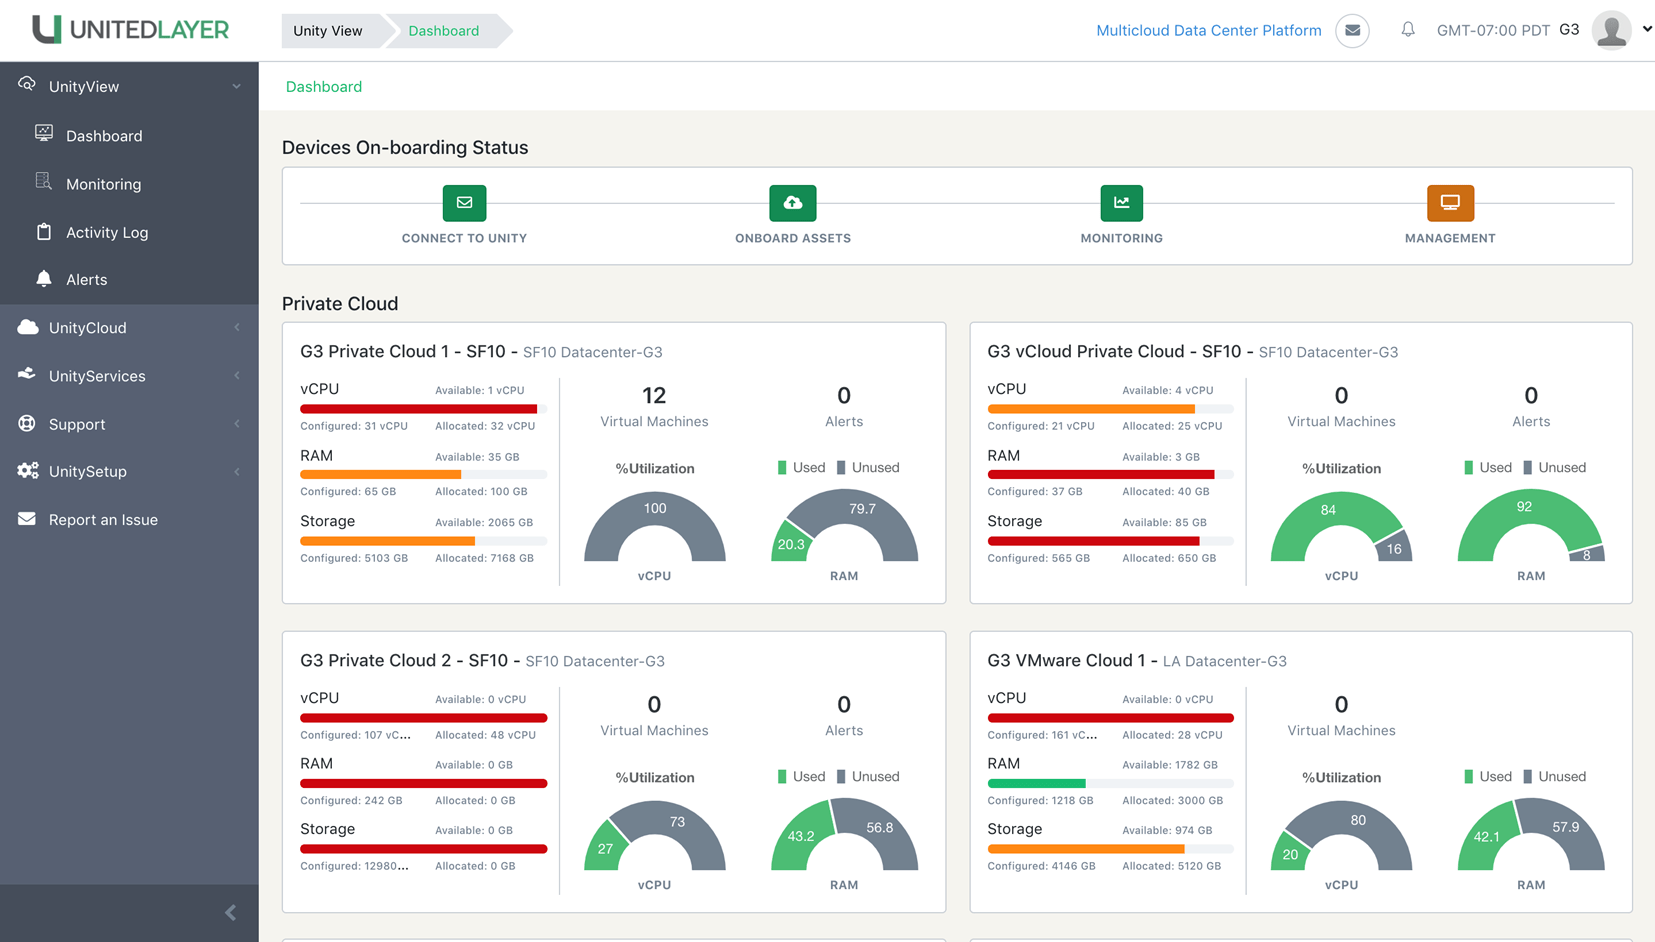Click the G3 VMware Cloud 1 RAM gauge
This screenshot has width=1655, height=942.
pos(1531,834)
